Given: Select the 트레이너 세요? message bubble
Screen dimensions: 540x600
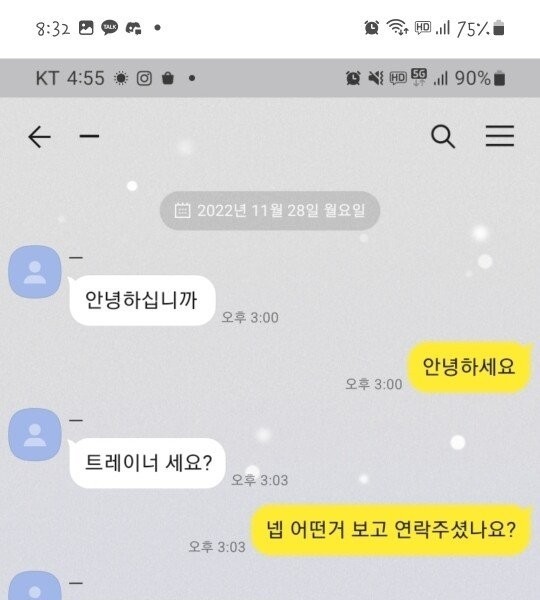Looking at the screenshot, I should tap(147, 463).
